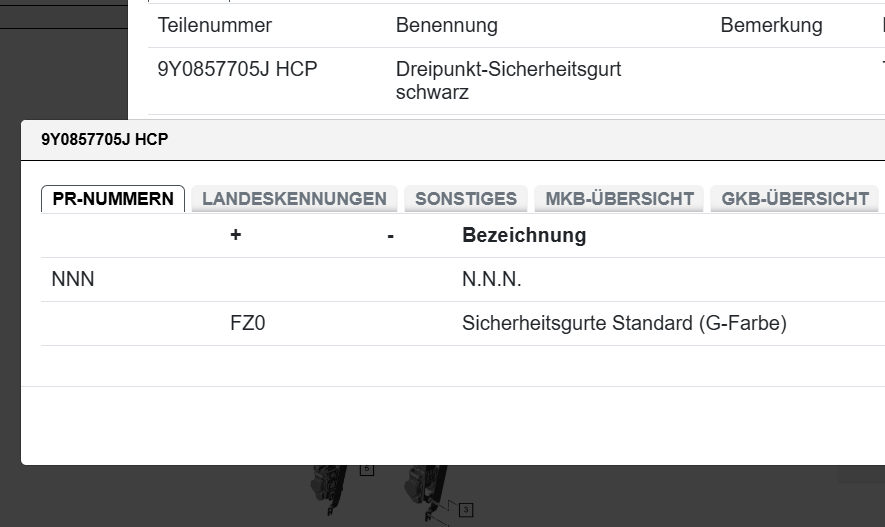
Task: Click the dialog title 9Y0857705J HCP
Action: (104, 140)
